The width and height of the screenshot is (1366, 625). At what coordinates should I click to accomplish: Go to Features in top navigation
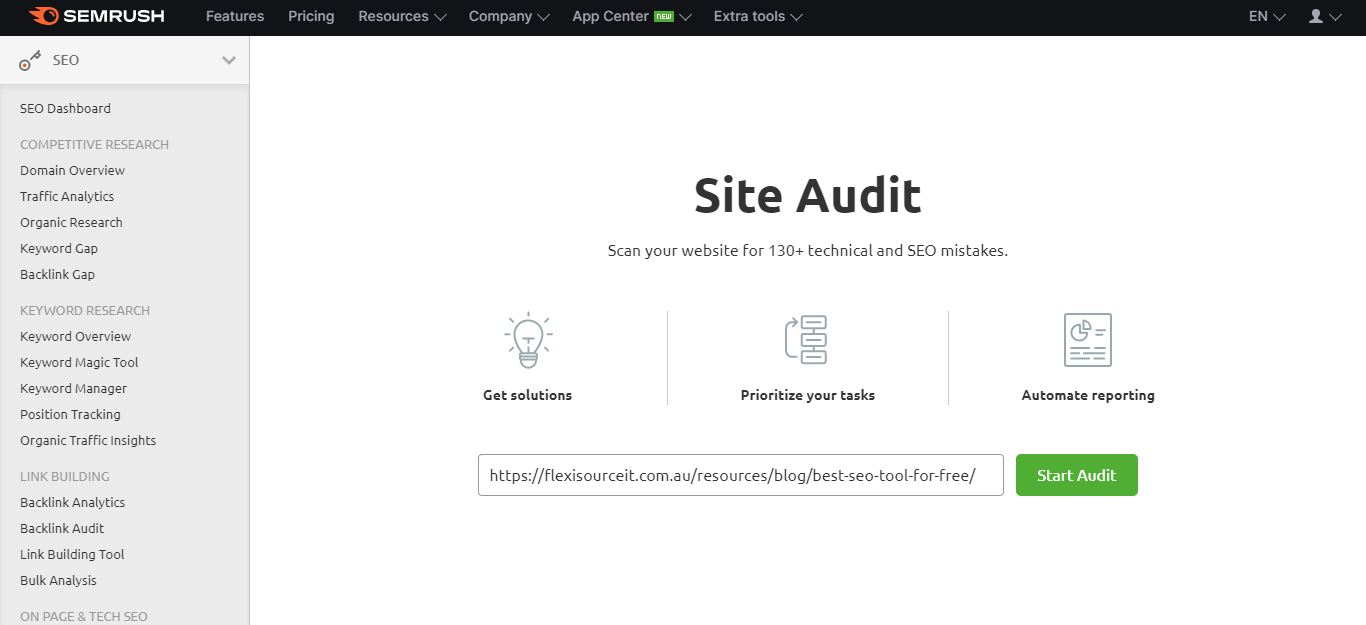point(235,16)
